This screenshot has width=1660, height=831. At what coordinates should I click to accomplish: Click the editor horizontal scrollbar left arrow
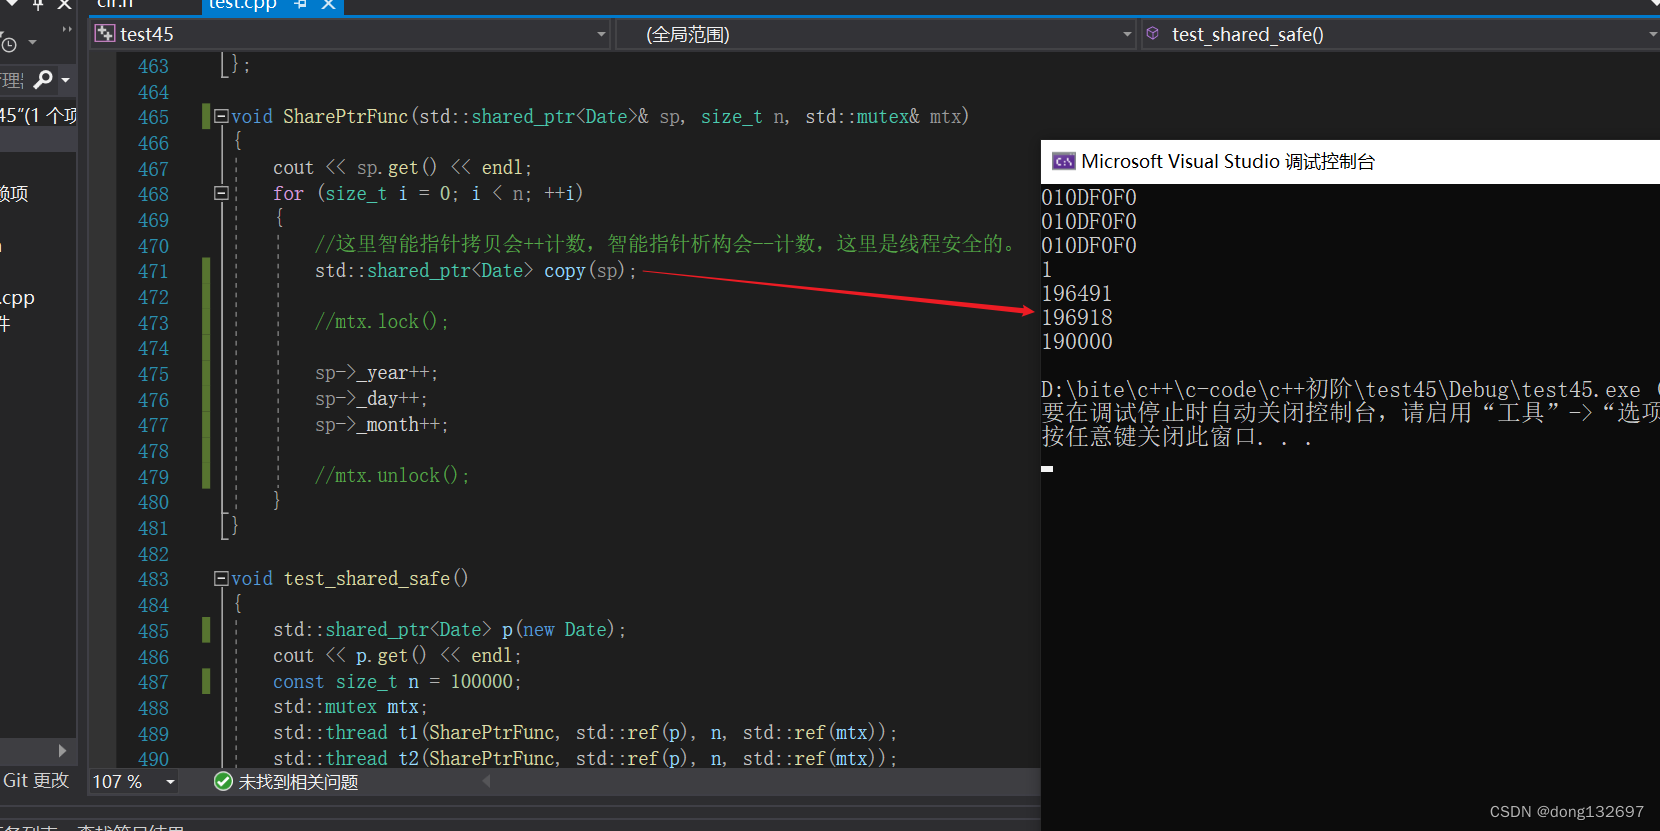pos(487,781)
